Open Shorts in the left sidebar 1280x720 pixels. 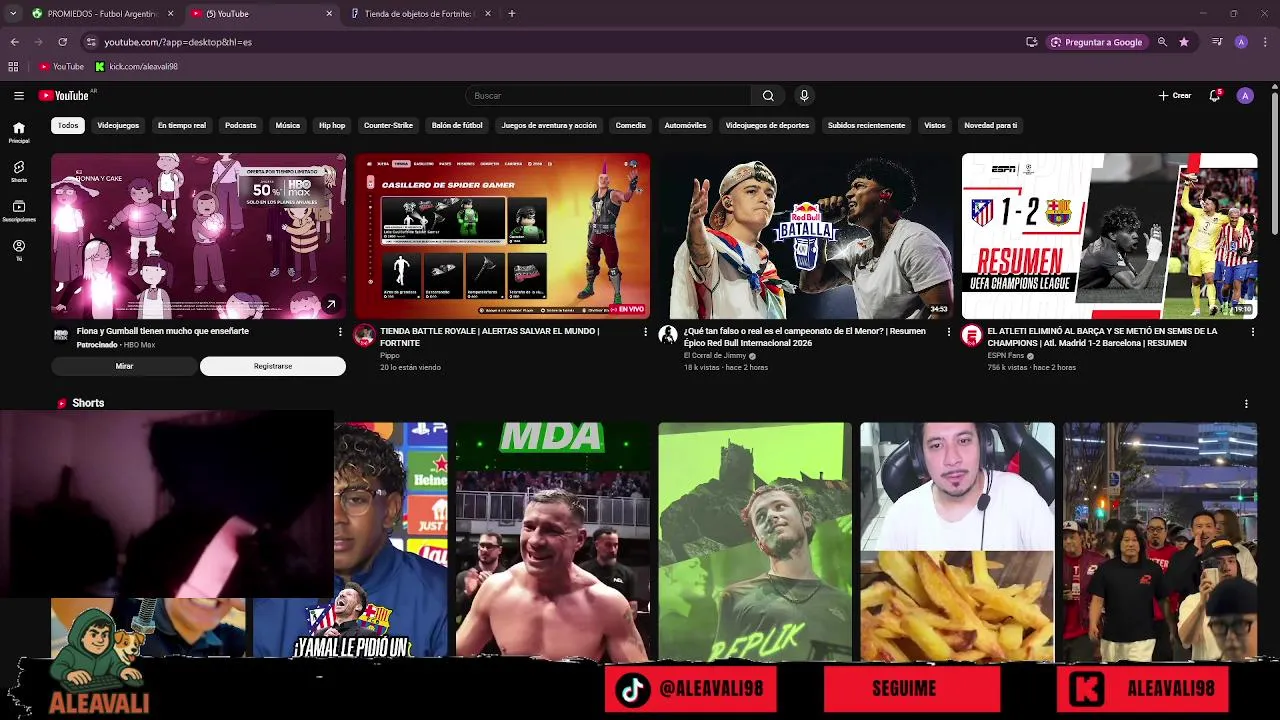[19, 171]
